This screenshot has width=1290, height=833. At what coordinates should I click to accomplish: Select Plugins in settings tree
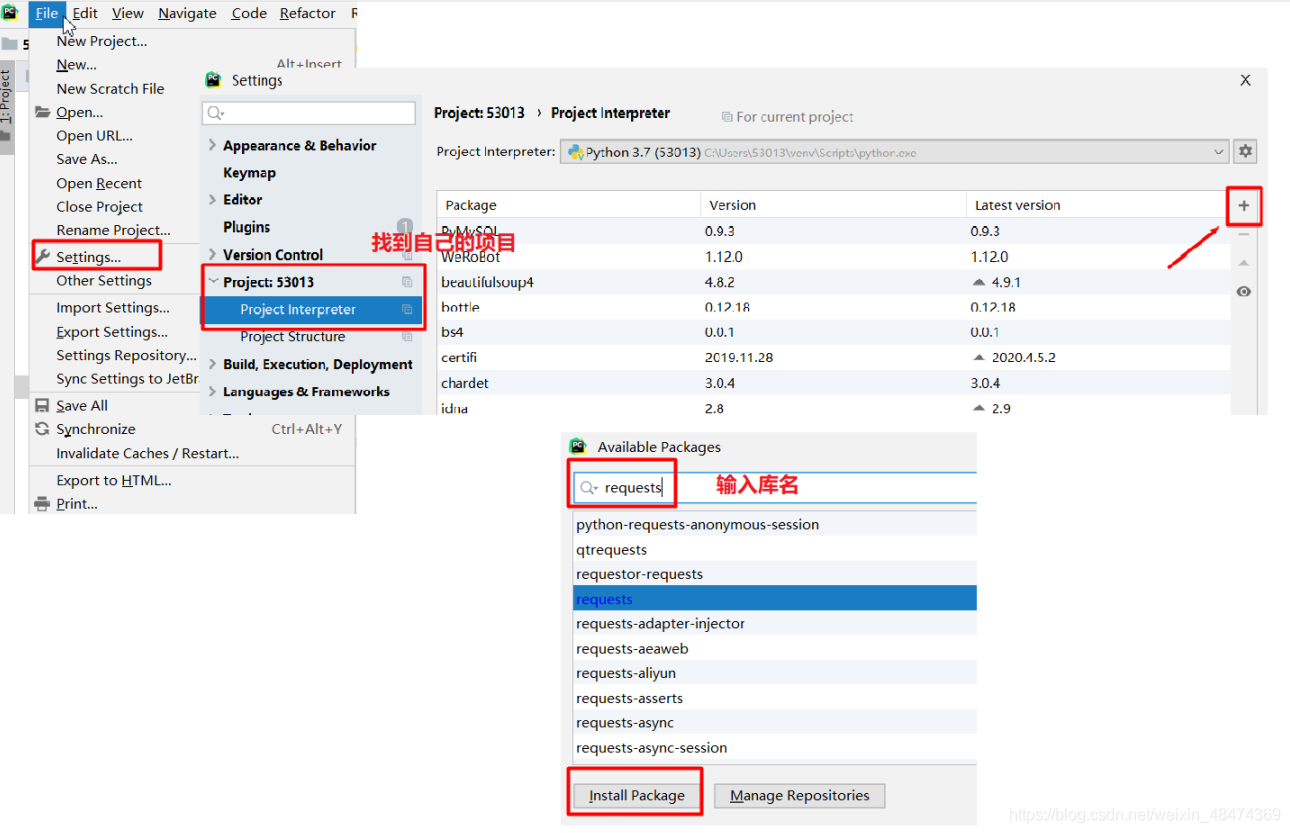[x=247, y=227]
